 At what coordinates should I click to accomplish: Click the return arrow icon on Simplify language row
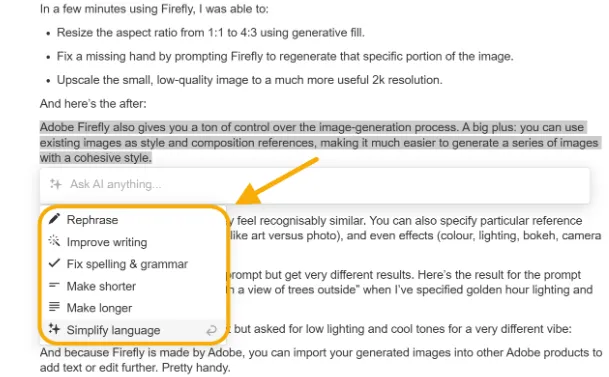click(x=211, y=330)
